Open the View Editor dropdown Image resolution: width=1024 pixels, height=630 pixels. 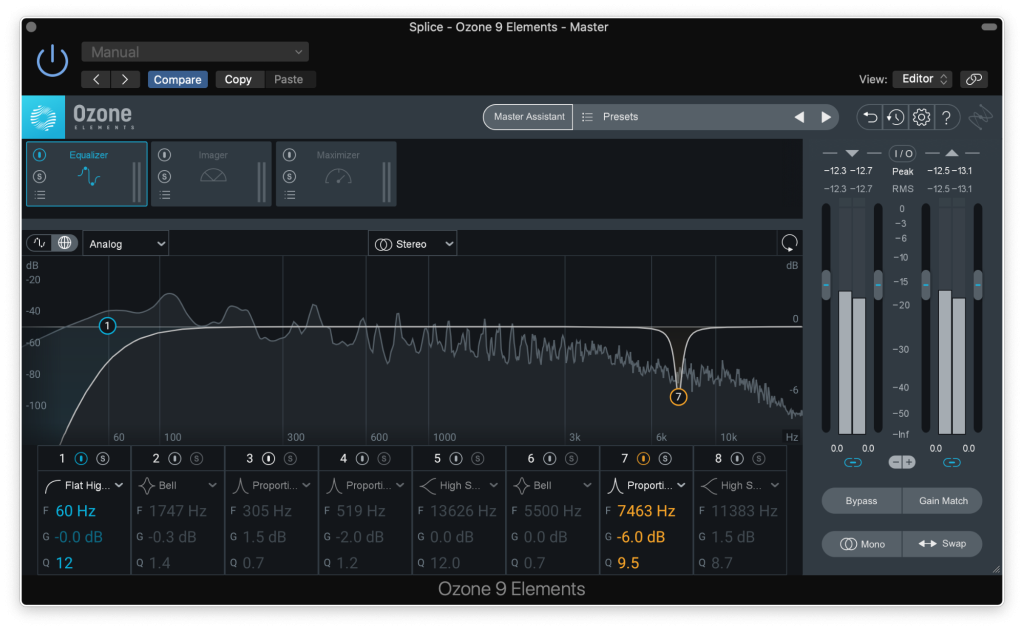[x=923, y=79]
